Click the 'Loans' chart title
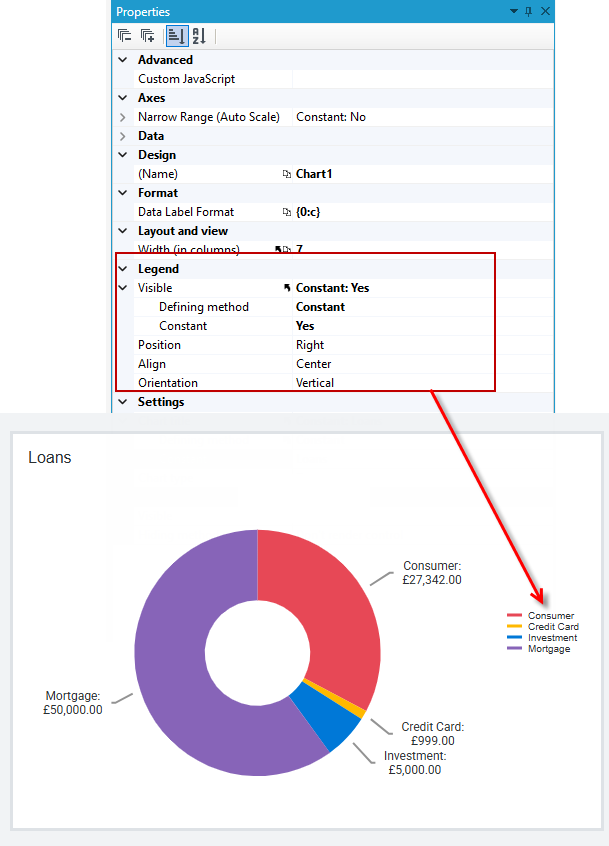This screenshot has height=846, width=609. (x=50, y=458)
